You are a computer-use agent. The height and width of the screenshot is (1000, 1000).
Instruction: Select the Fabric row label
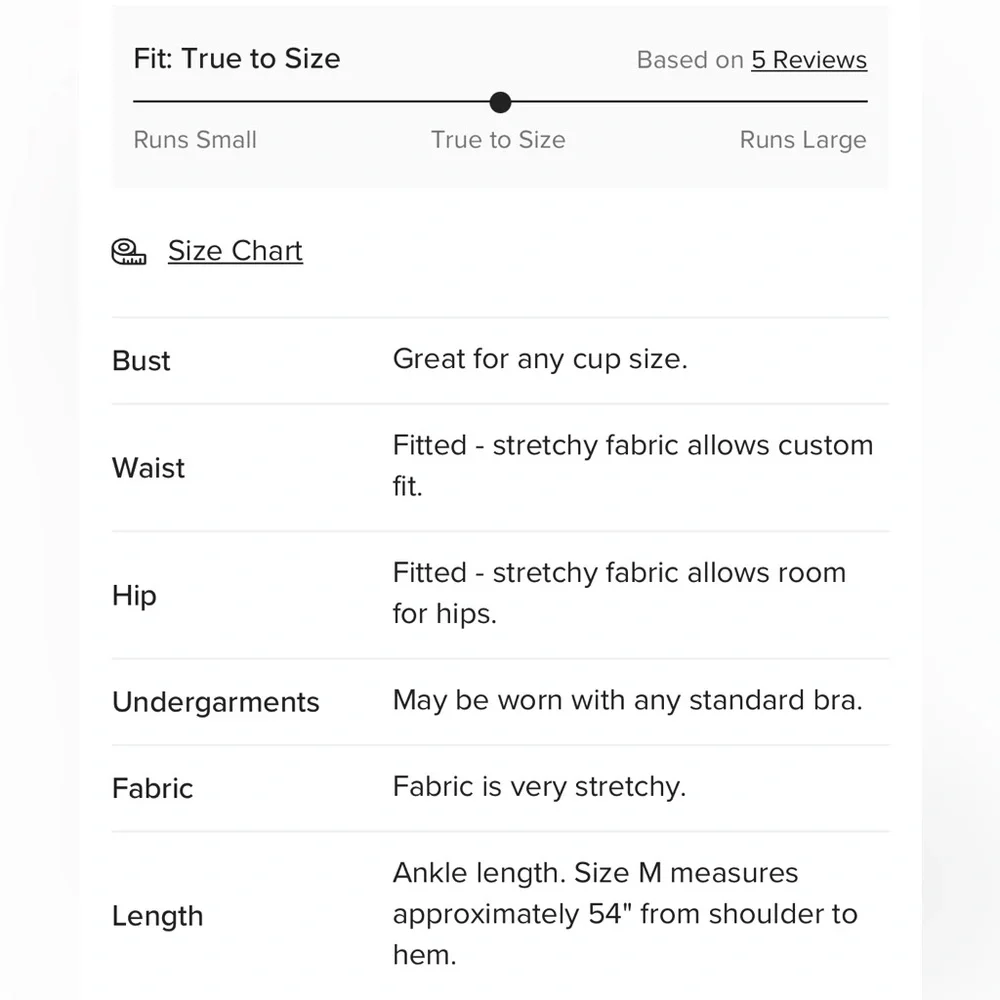(152, 788)
